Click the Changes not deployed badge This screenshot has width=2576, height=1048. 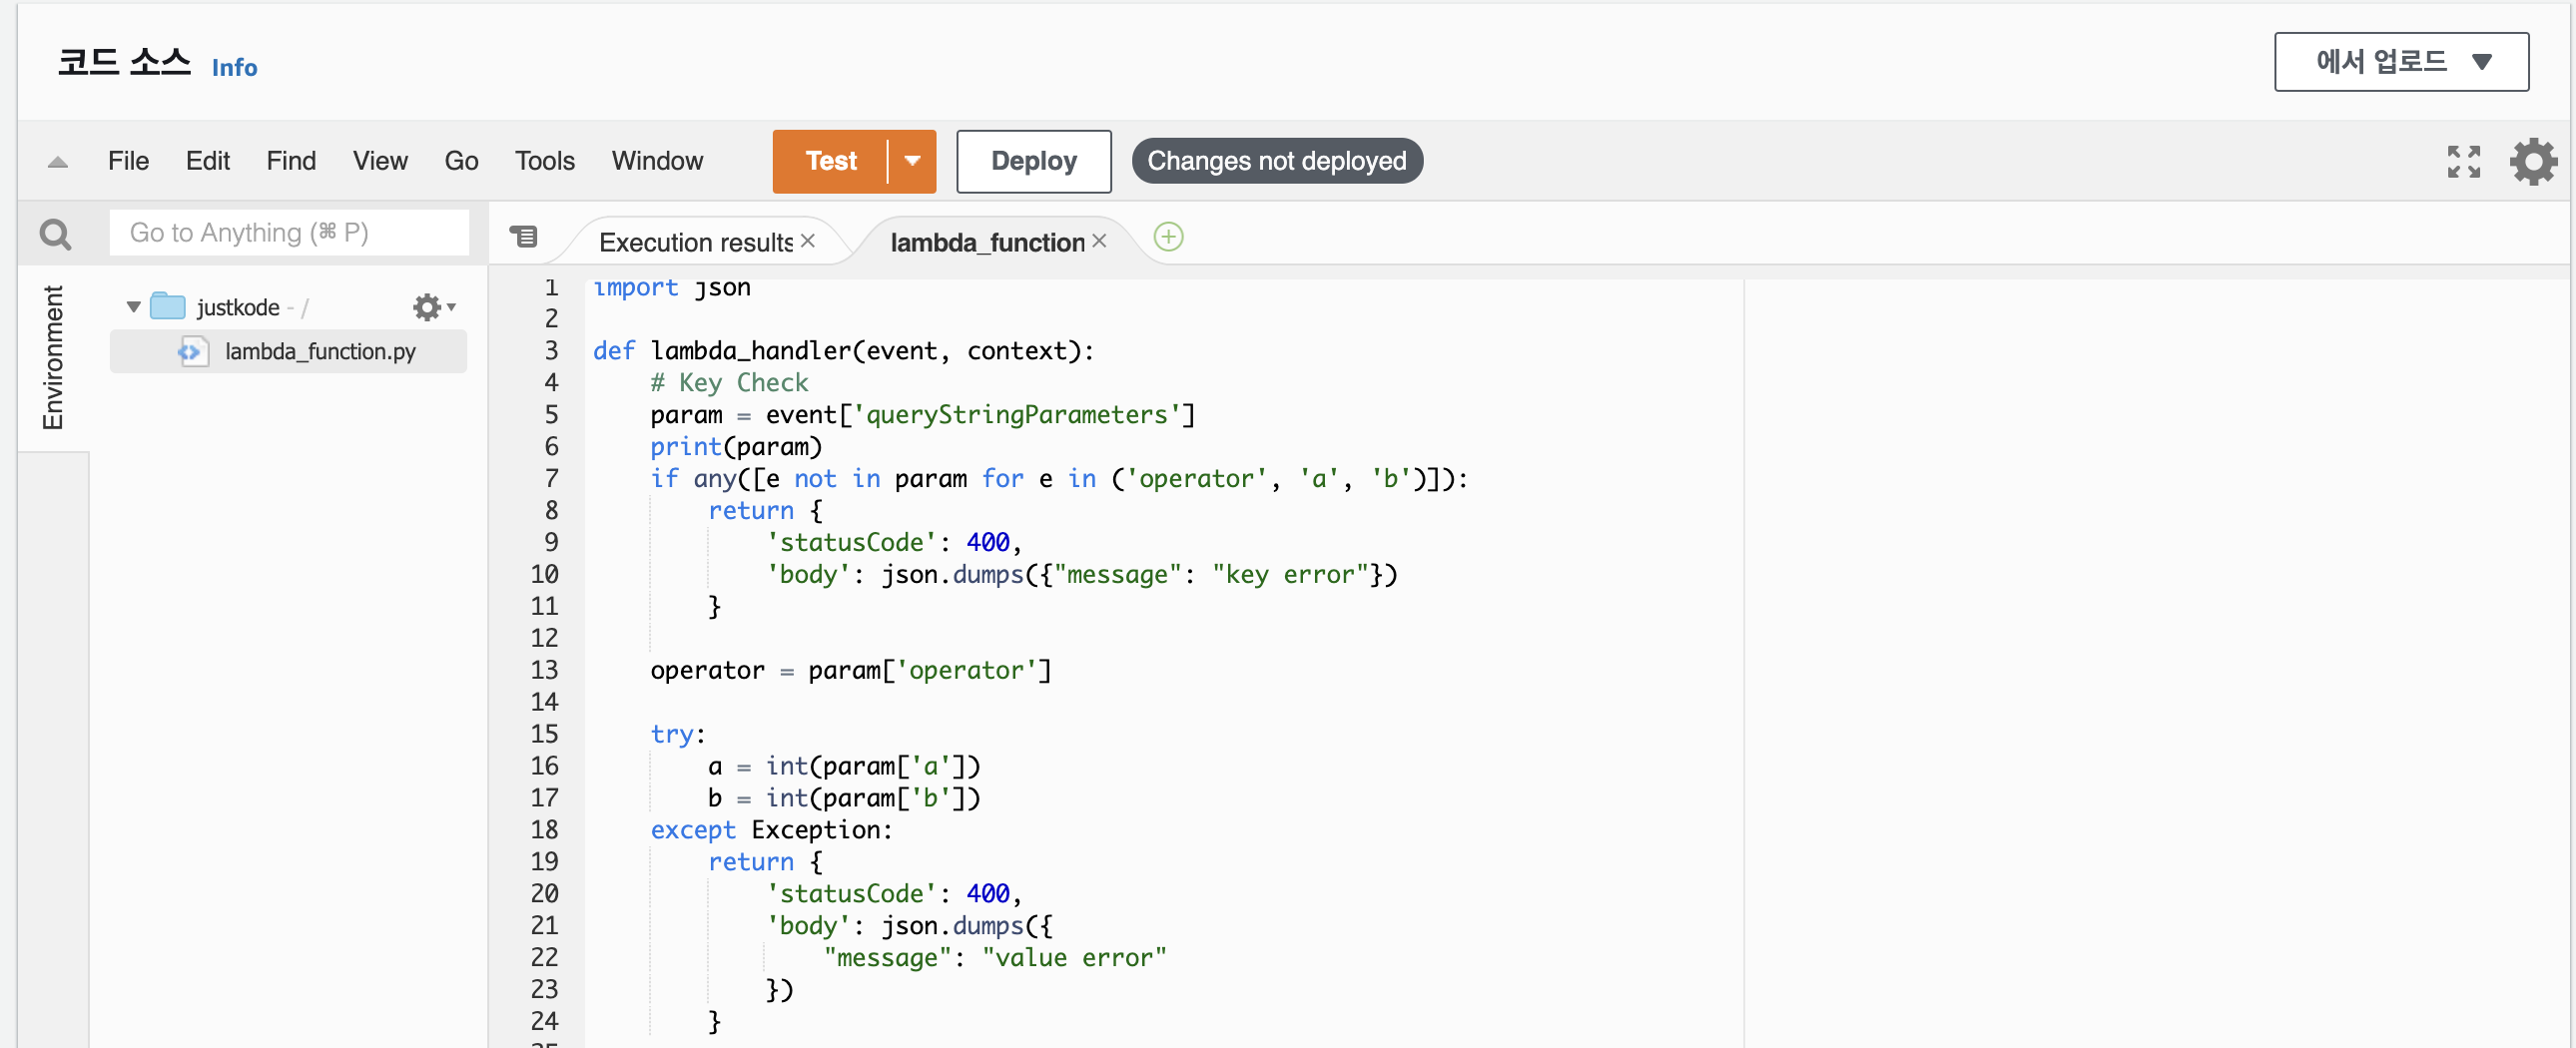tap(1277, 161)
